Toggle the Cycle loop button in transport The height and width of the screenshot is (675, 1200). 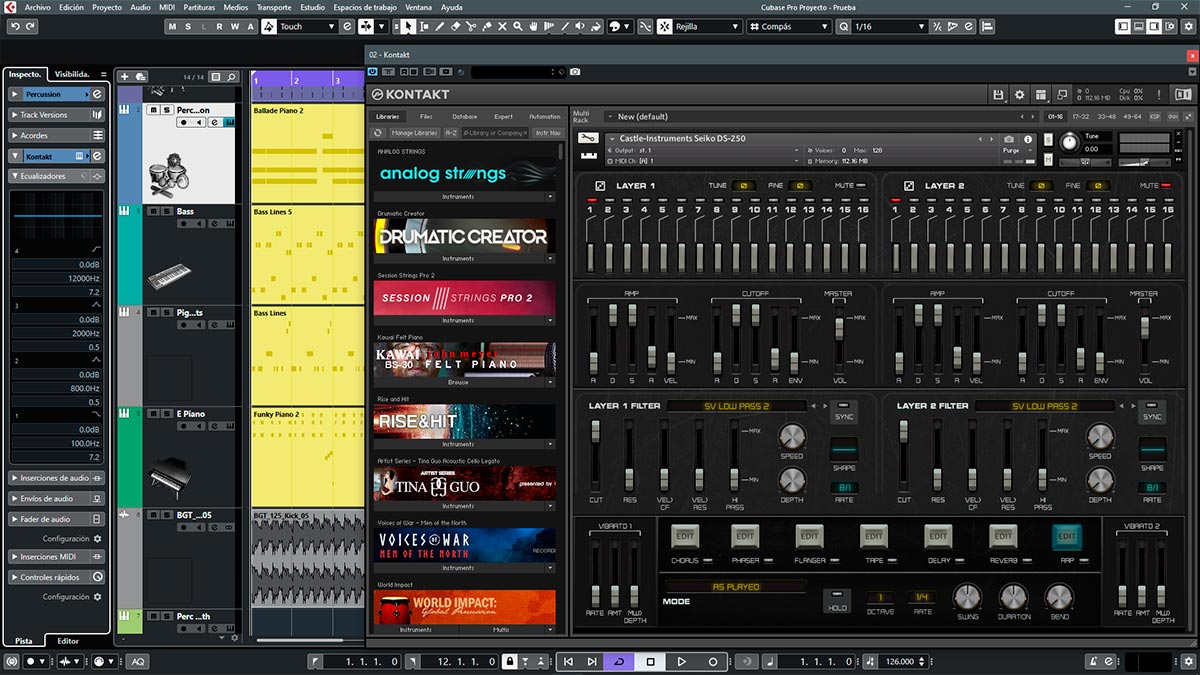(619, 661)
